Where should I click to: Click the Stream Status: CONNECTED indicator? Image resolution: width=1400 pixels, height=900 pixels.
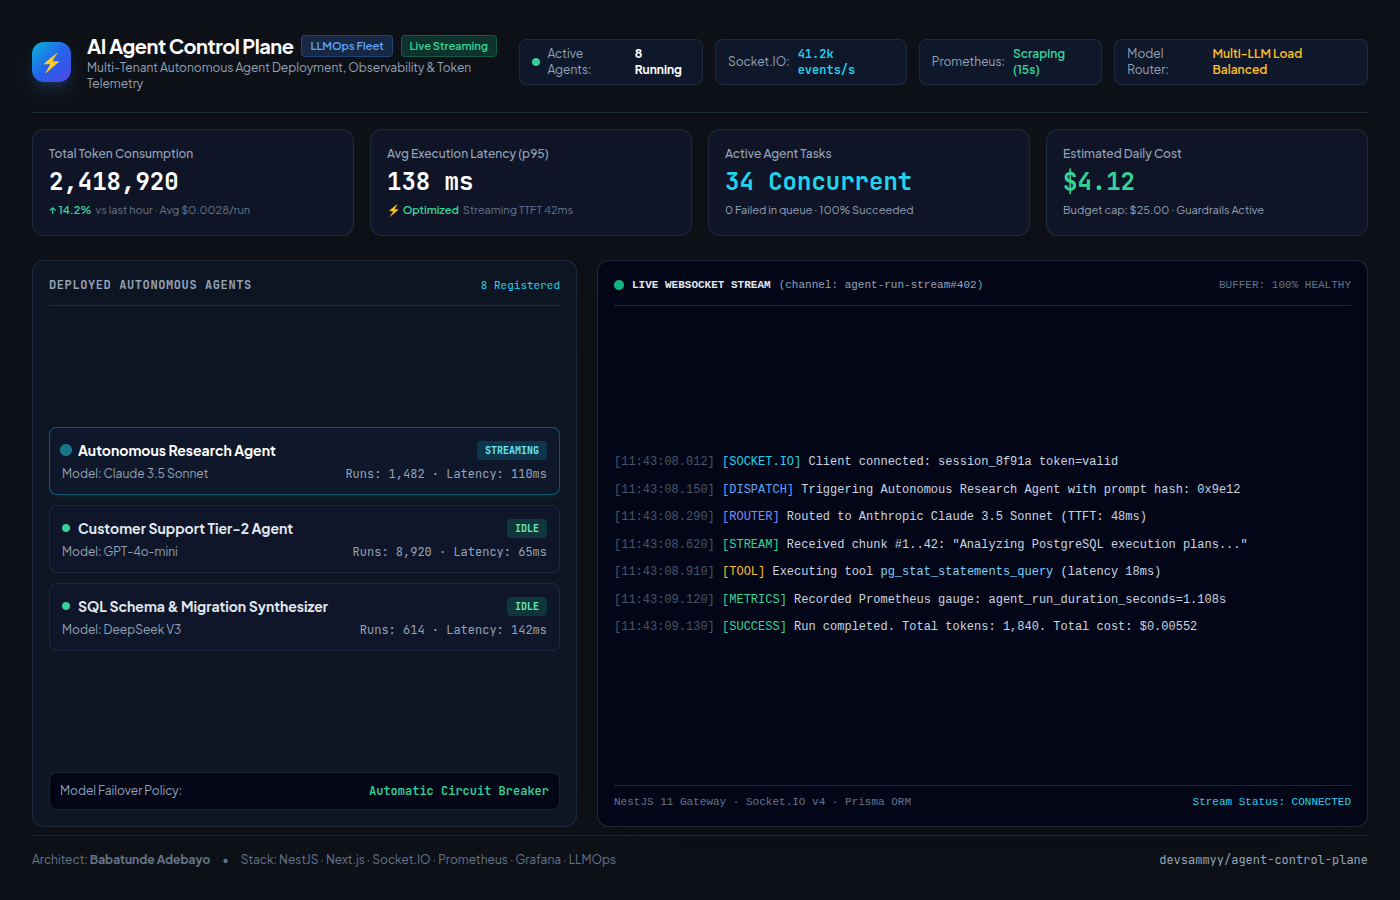pyautogui.click(x=1271, y=802)
